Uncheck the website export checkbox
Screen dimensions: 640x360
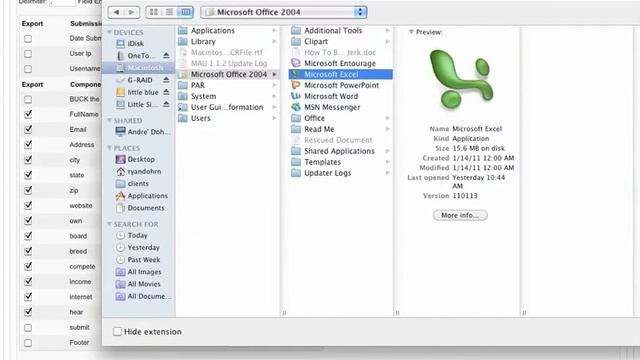click(28, 205)
